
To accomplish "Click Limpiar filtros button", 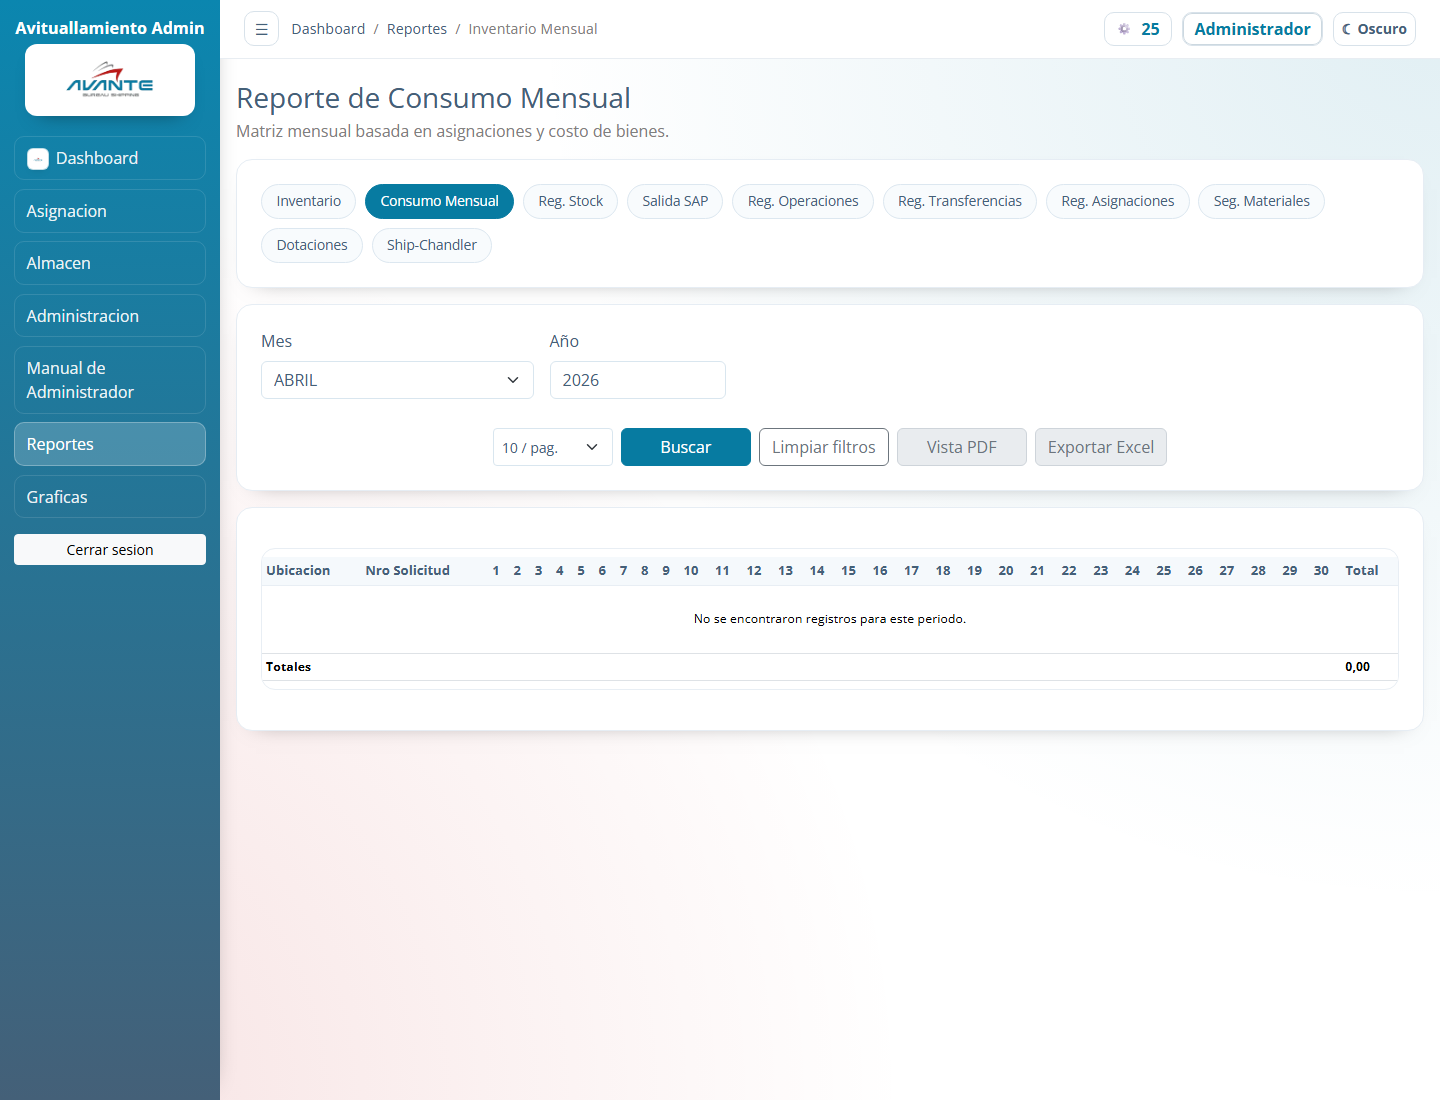I will tap(823, 447).
